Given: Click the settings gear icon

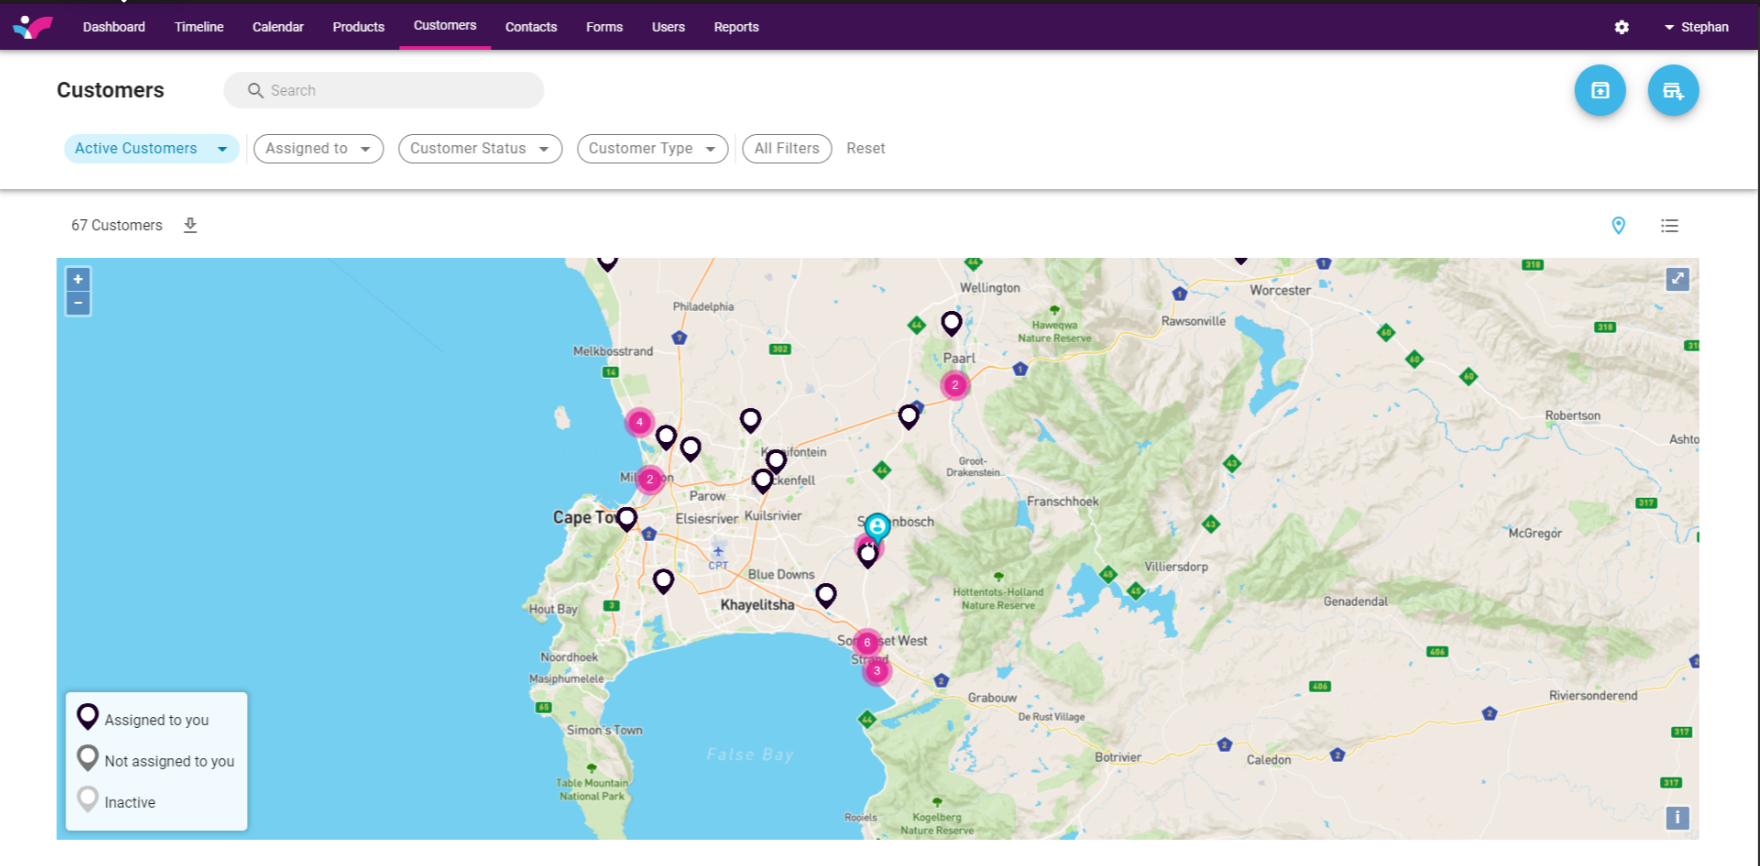Looking at the screenshot, I should [x=1621, y=27].
